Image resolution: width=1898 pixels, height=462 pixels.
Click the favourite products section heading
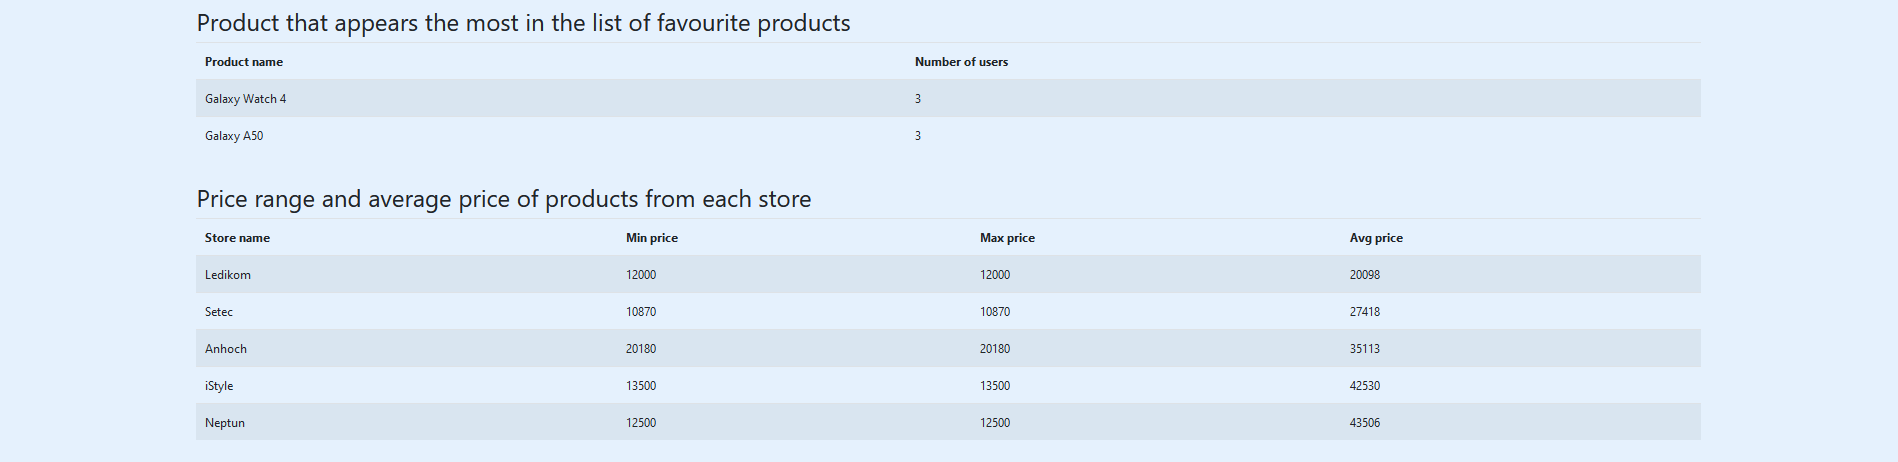[523, 23]
